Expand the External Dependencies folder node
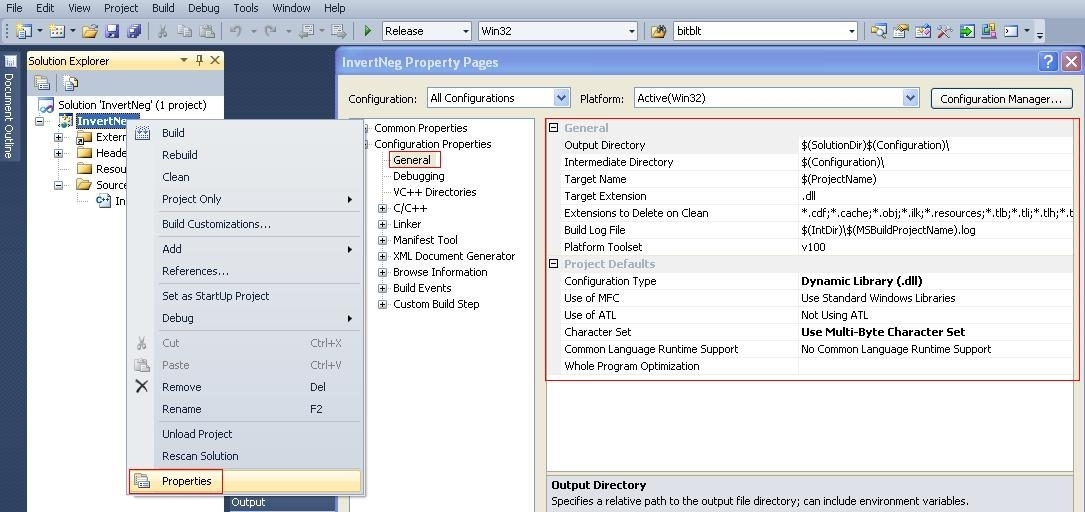Screen dimensions: 1085x512 click(x=59, y=137)
